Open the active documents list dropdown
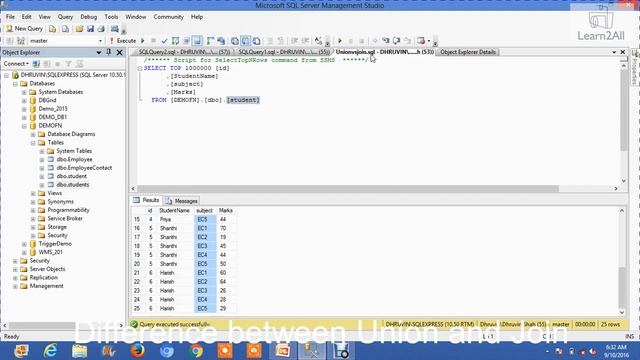The height and width of the screenshot is (360, 640). (614, 52)
